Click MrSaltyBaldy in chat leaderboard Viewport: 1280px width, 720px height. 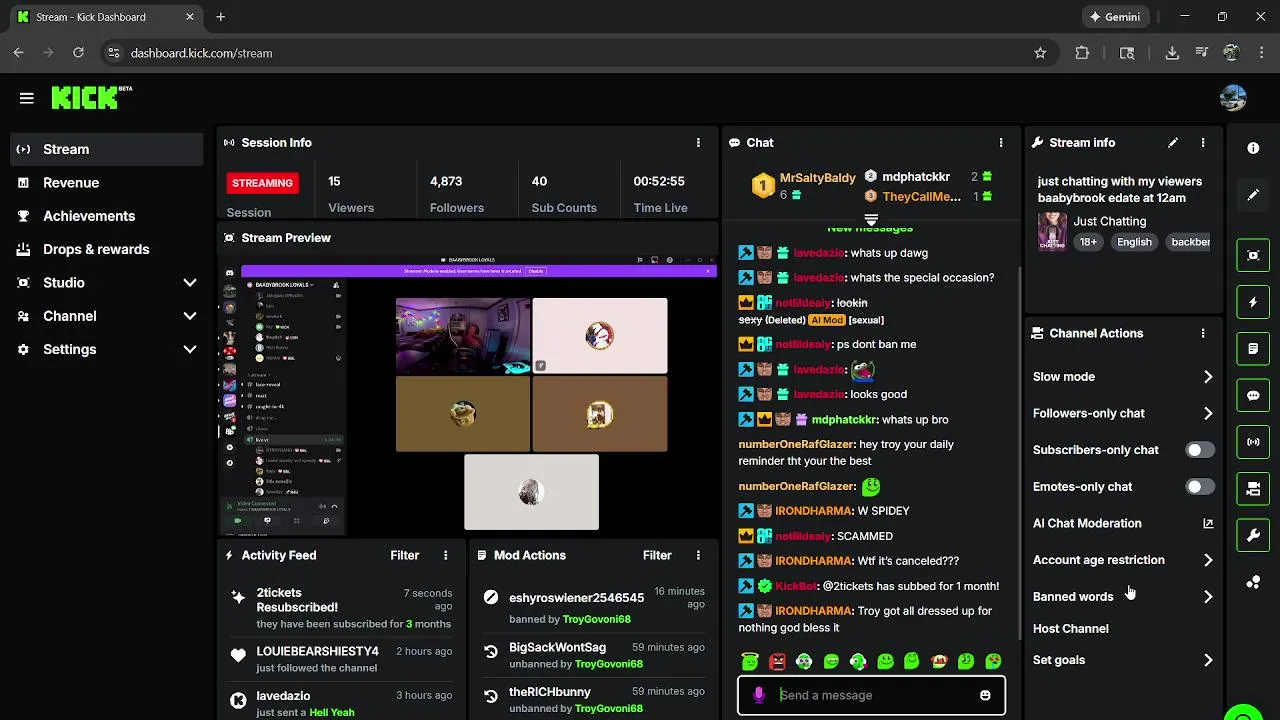(817, 178)
